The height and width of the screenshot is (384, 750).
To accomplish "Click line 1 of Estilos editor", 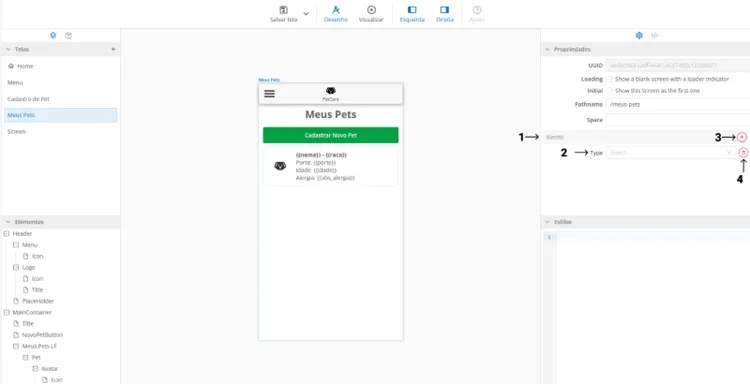I will [653, 237].
